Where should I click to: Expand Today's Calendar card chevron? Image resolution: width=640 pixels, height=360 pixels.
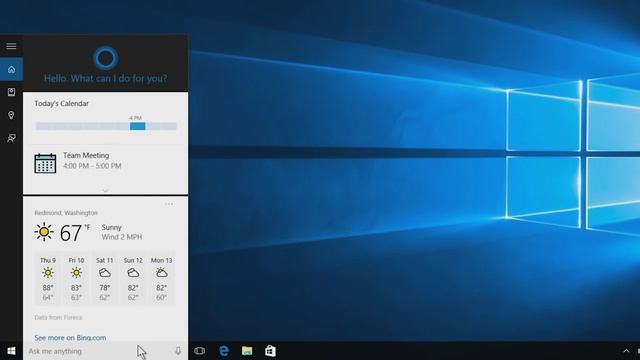105,191
